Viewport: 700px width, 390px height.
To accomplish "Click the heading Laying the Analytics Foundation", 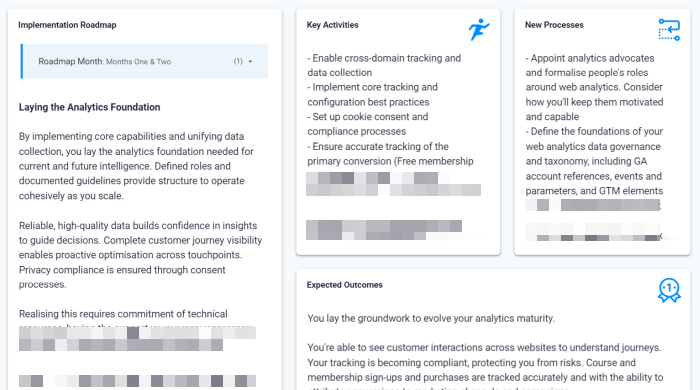I will coord(89,107).
